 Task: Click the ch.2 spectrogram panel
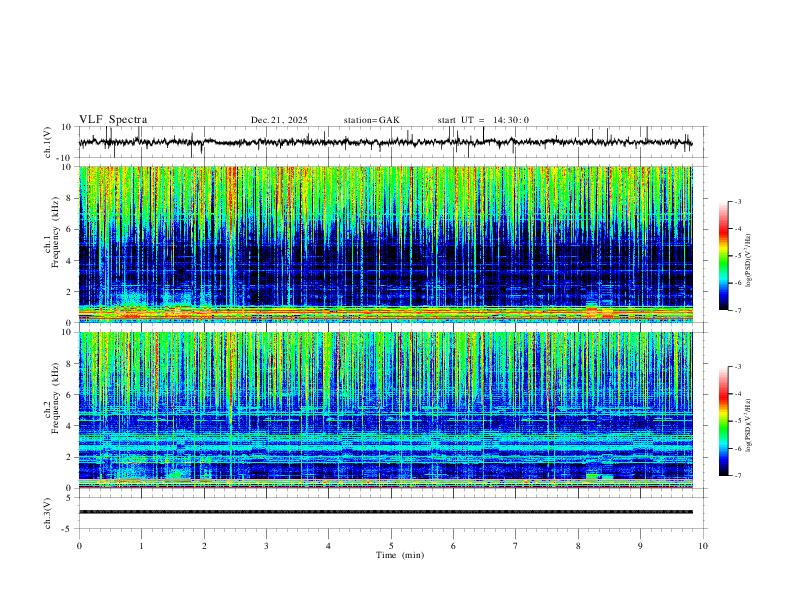pyautogui.click(x=386, y=410)
